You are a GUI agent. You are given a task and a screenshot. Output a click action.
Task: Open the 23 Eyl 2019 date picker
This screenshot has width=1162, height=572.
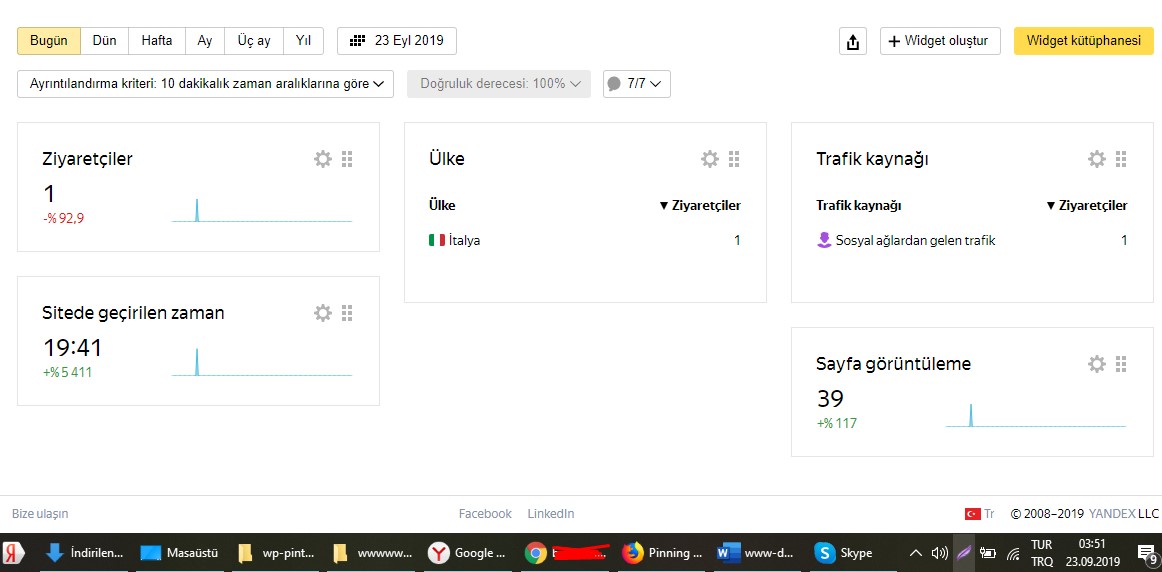[396, 41]
